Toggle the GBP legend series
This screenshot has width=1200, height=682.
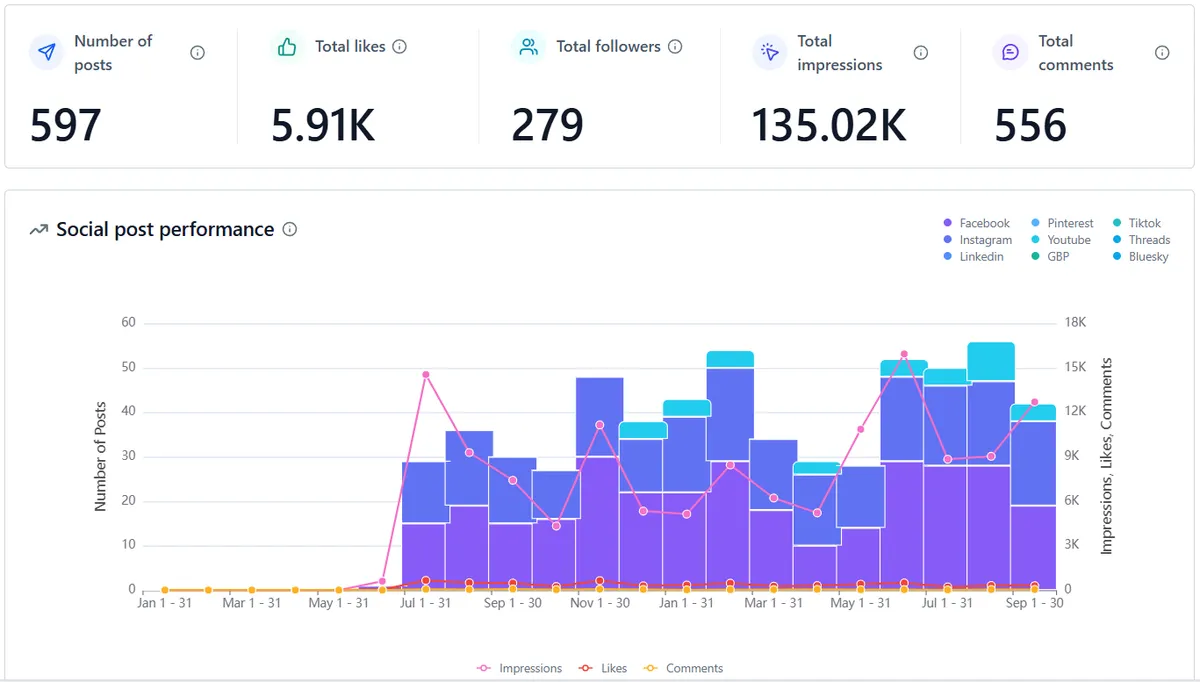(1050, 257)
